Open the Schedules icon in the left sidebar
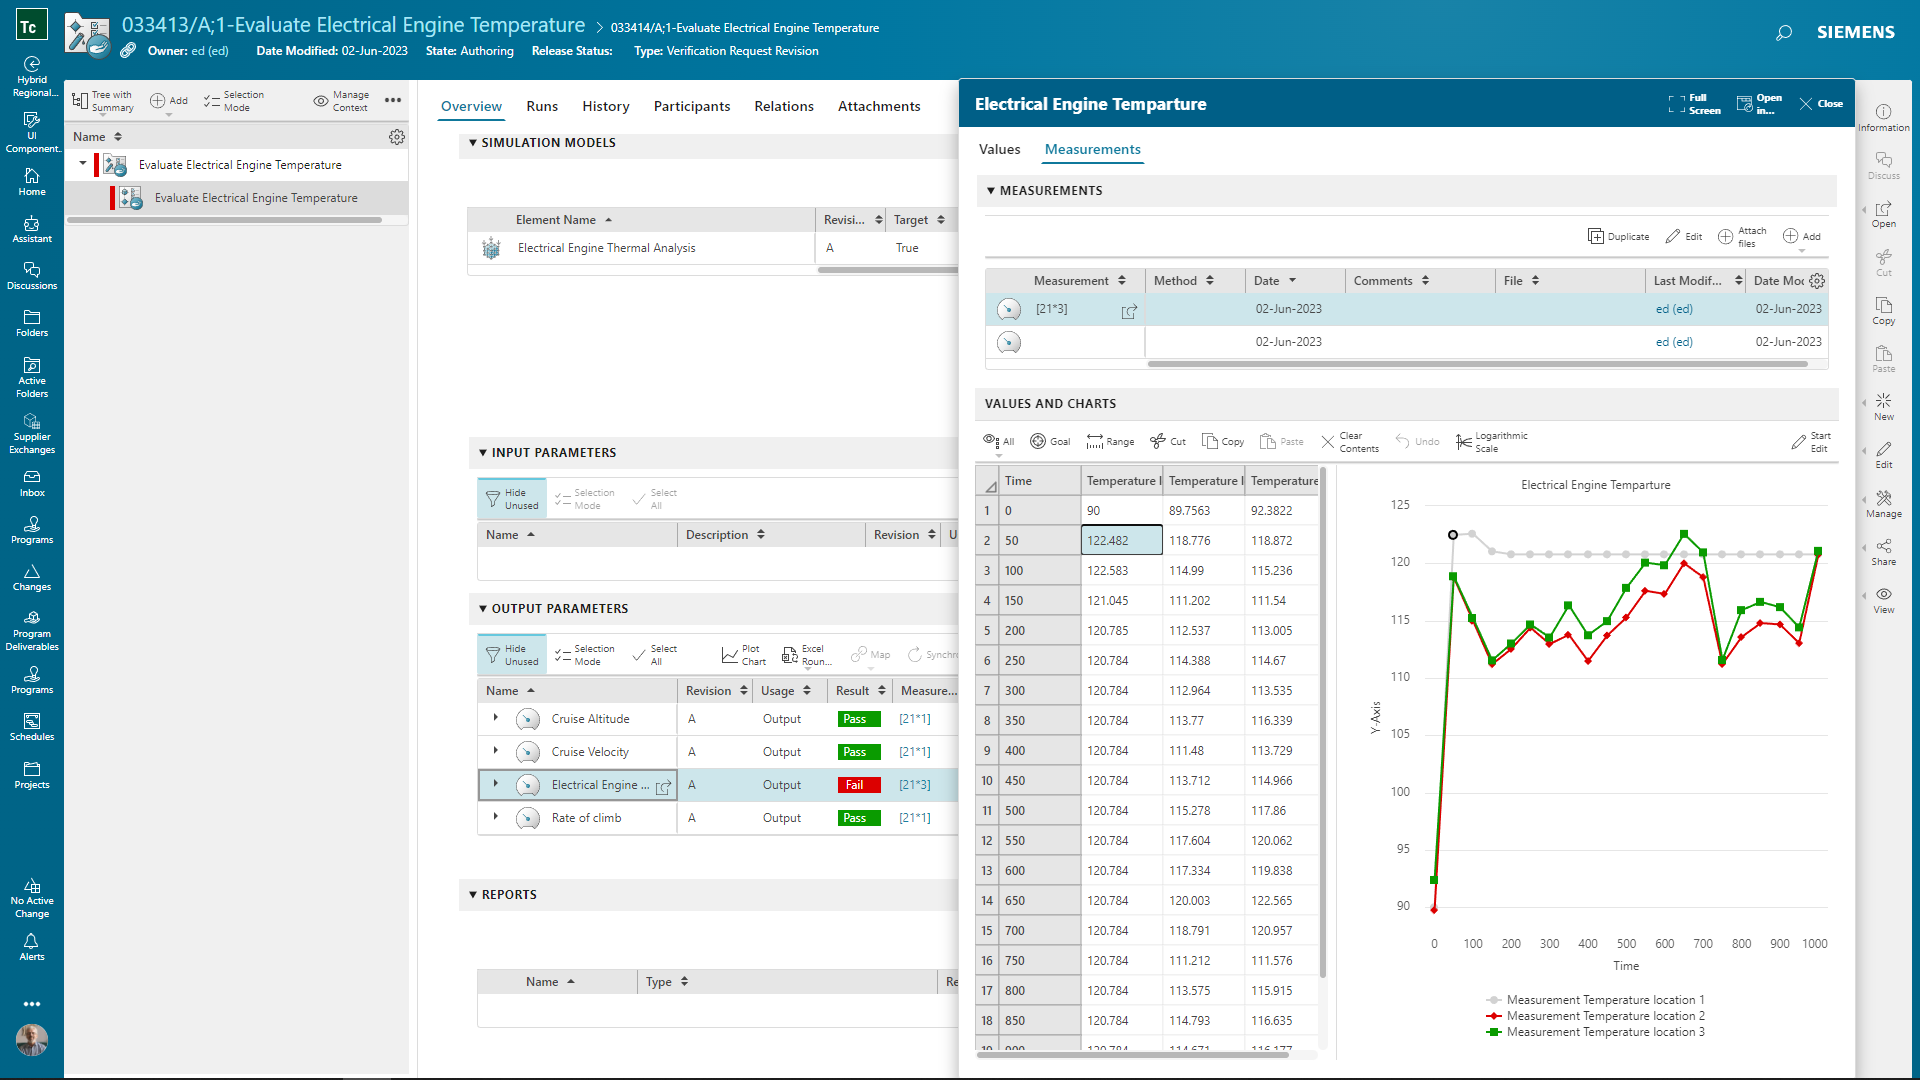The width and height of the screenshot is (1920, 1080). click(x=32, y=728)
